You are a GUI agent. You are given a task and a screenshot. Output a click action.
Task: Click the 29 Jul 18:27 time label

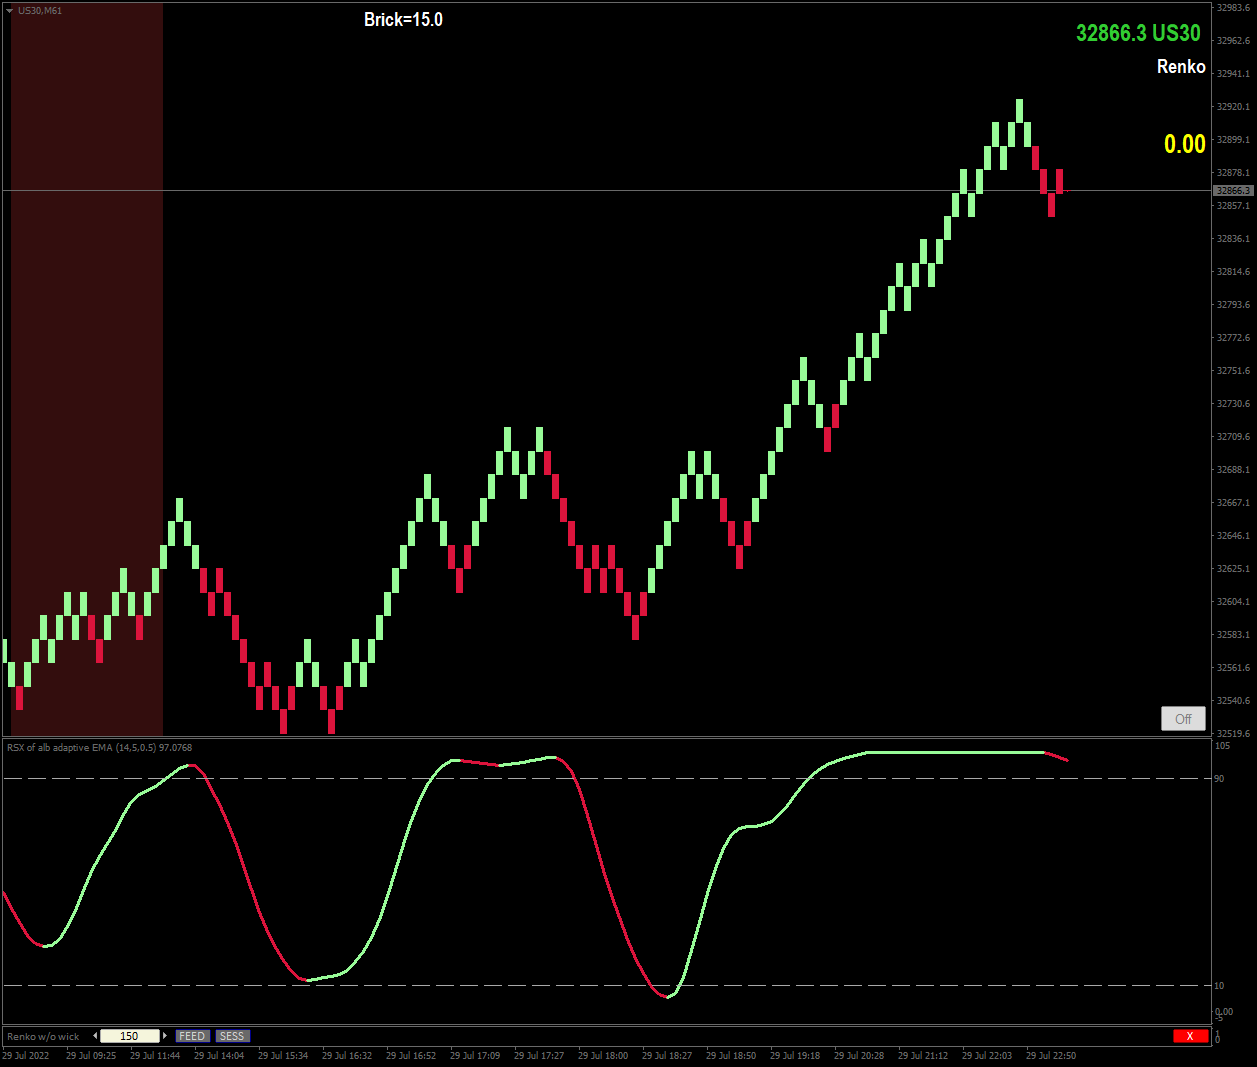coord(667,1056)
